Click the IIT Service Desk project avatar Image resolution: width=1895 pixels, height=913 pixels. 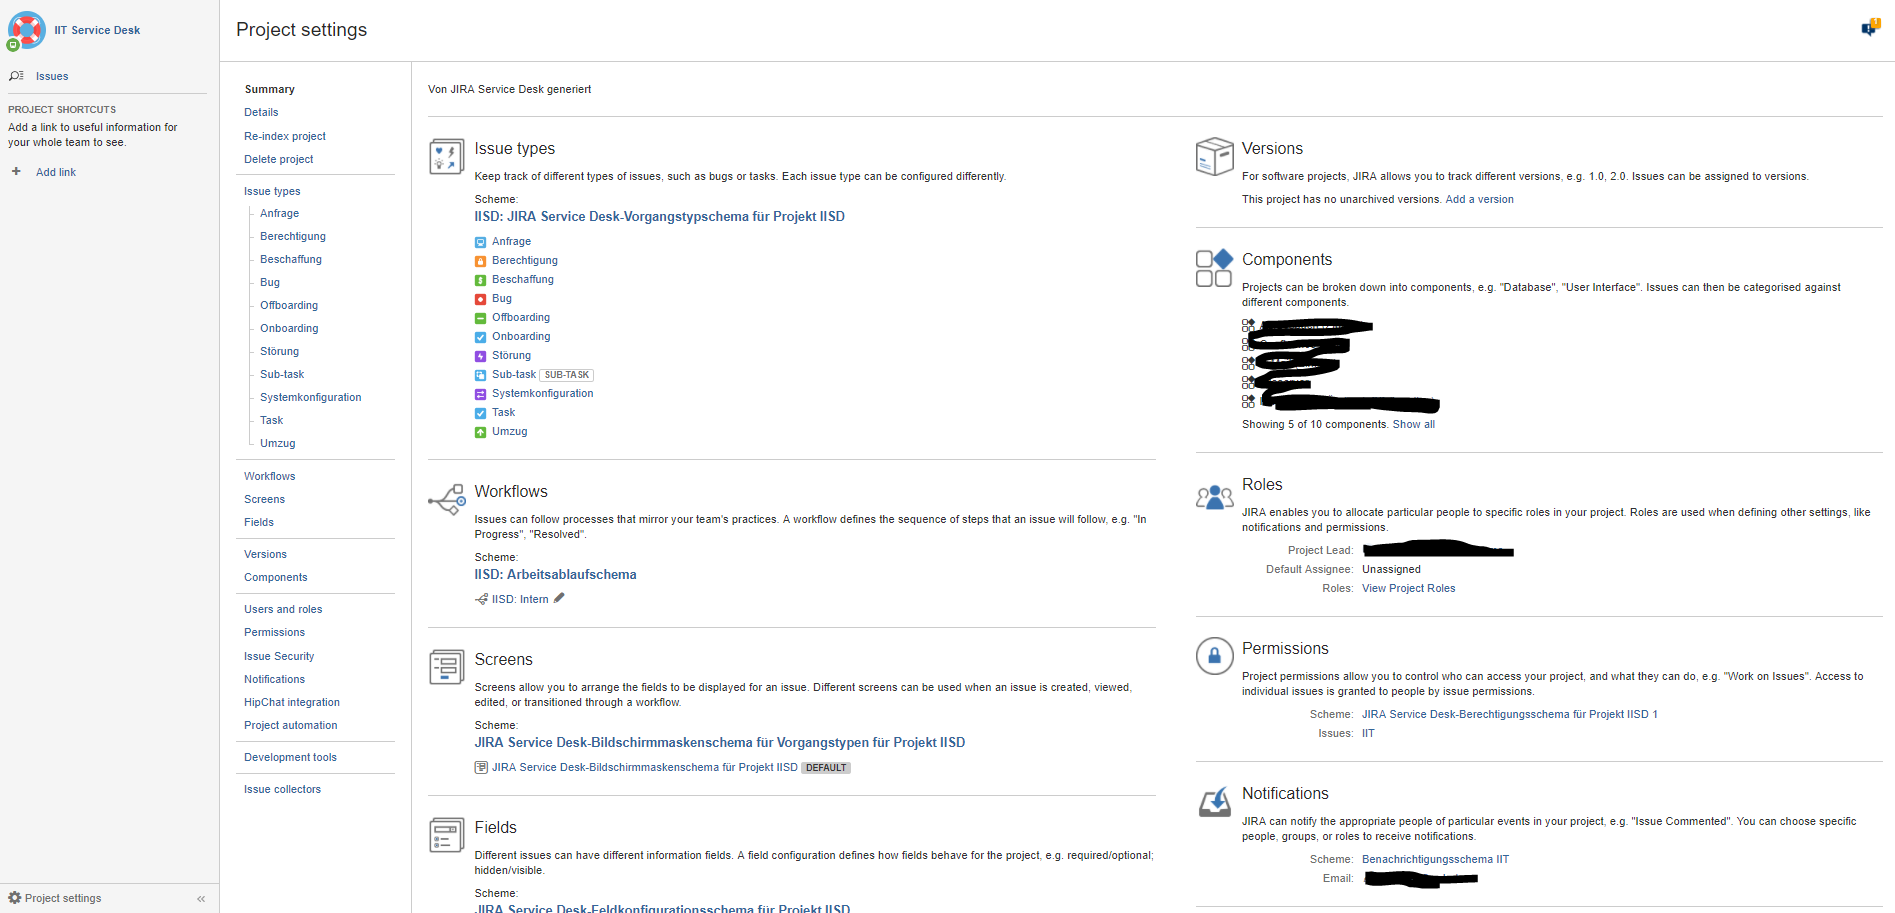[x=26, y=30]
